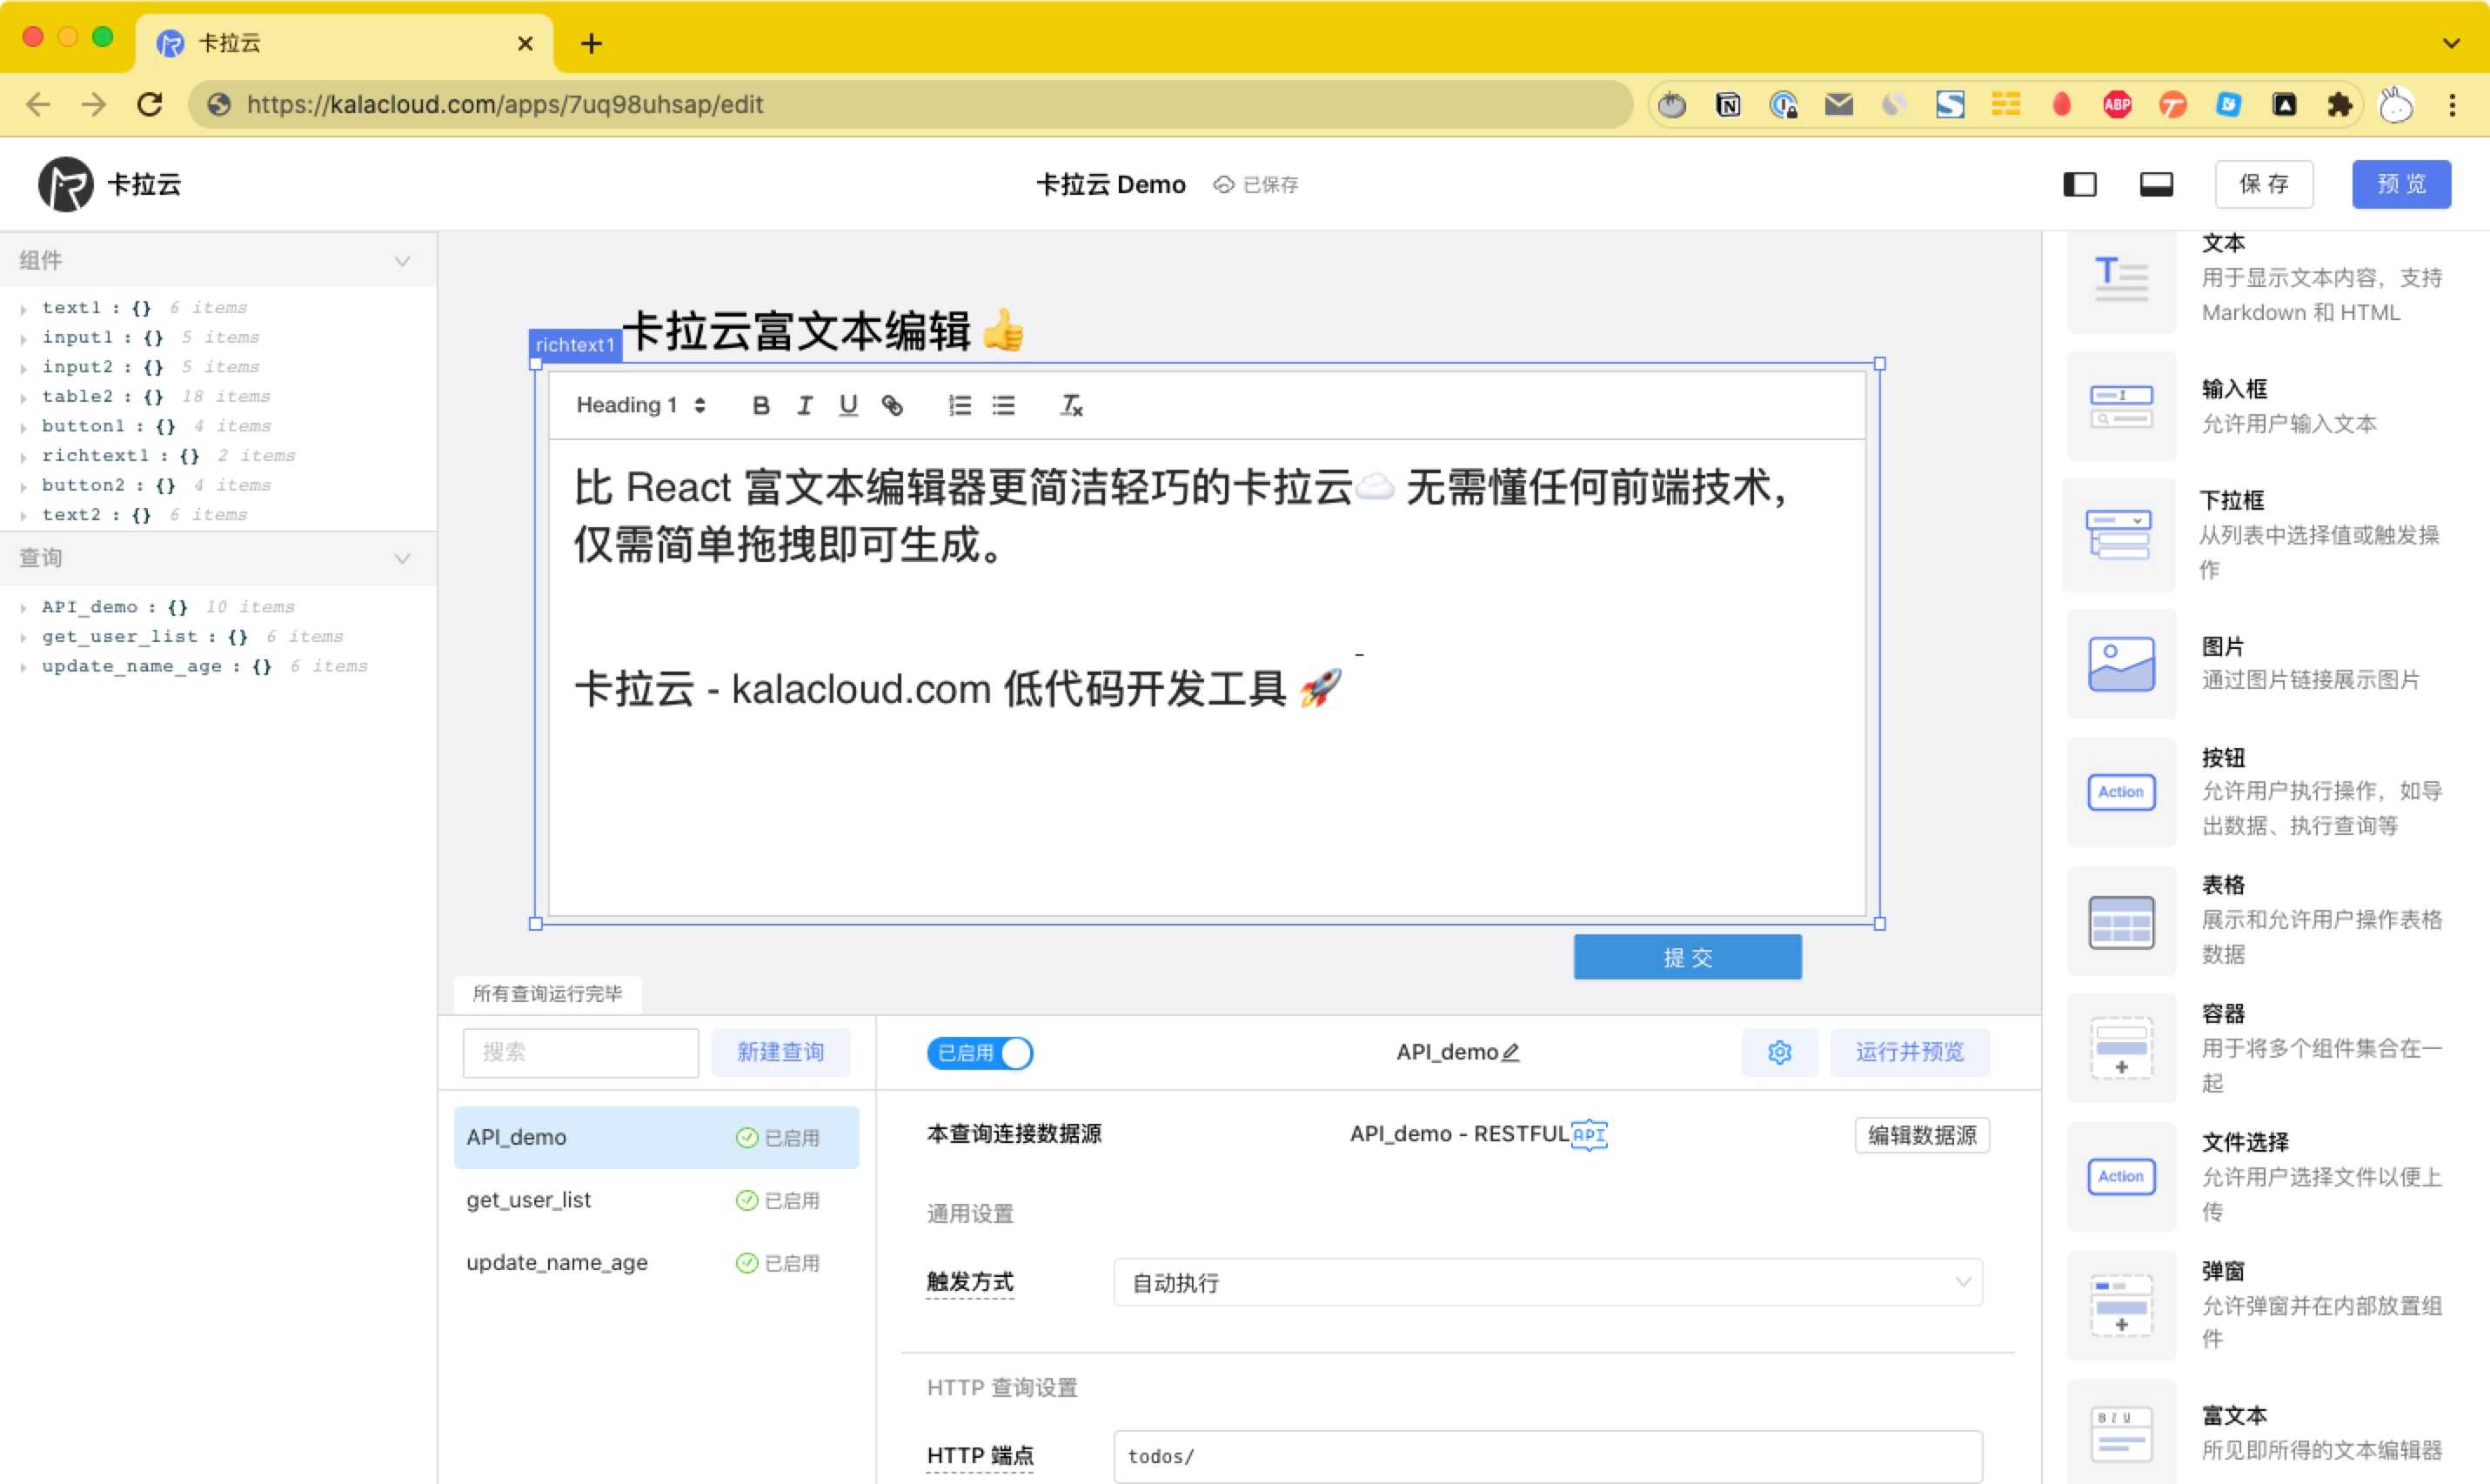Expand update_name_age tree node
This screenshot has width=2490, height=1484.
pos(23,667)
